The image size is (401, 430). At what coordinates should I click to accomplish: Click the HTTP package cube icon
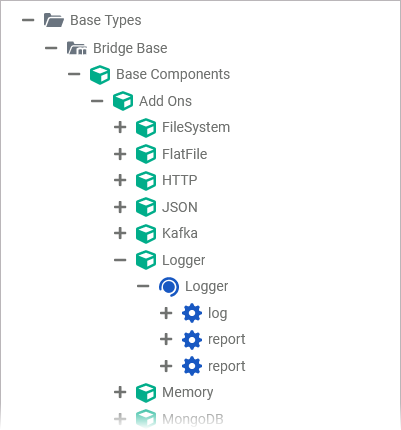pos(146,181)
